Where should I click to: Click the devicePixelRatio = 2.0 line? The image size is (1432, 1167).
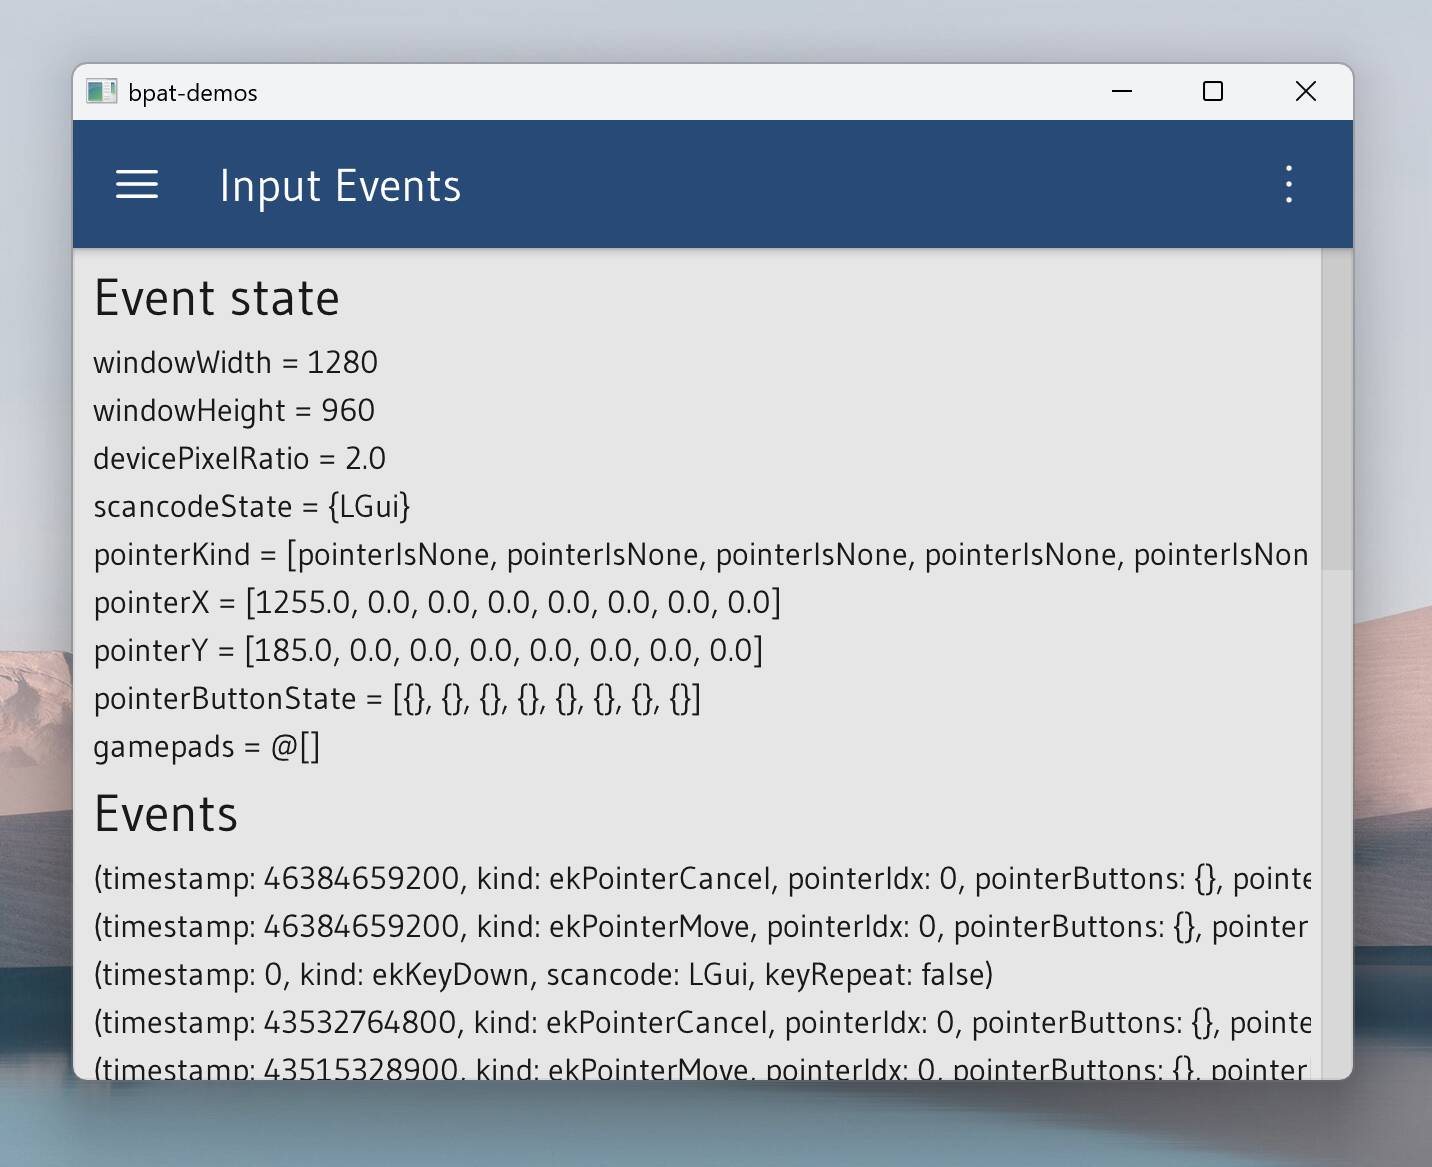pyautogui.click(x=240, y=458)
